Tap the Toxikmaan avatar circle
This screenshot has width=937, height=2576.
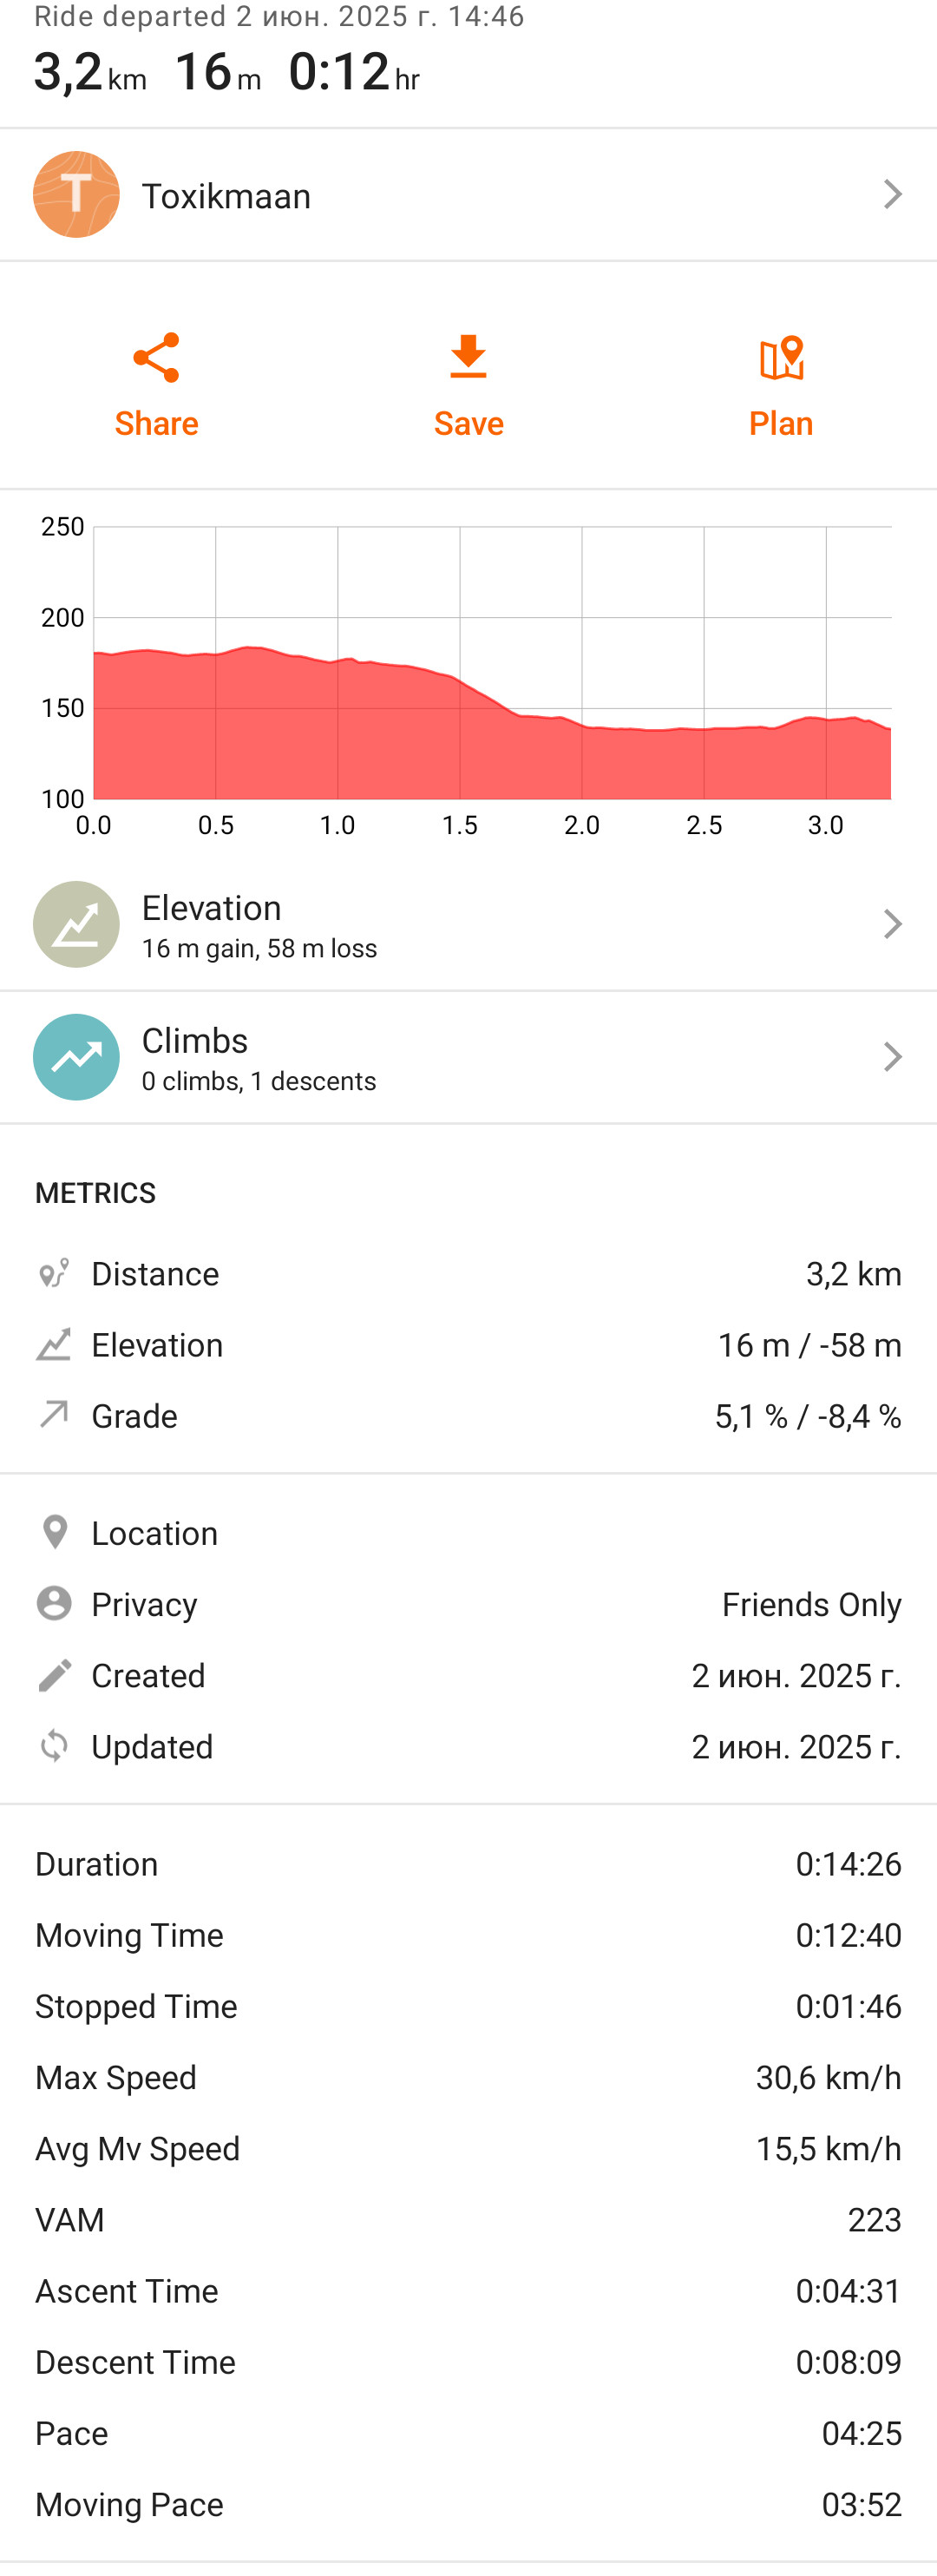click(x=76, y=194)
